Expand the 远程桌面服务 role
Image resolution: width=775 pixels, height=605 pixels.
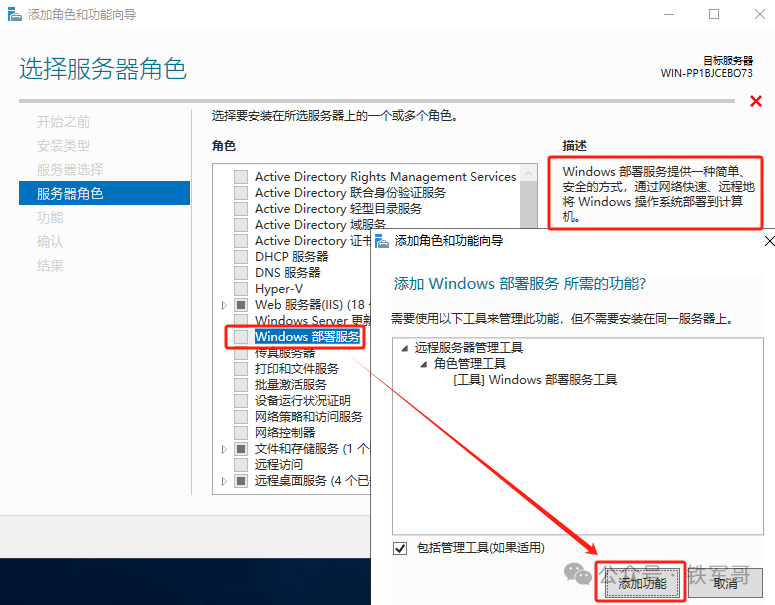pos(224,481)
